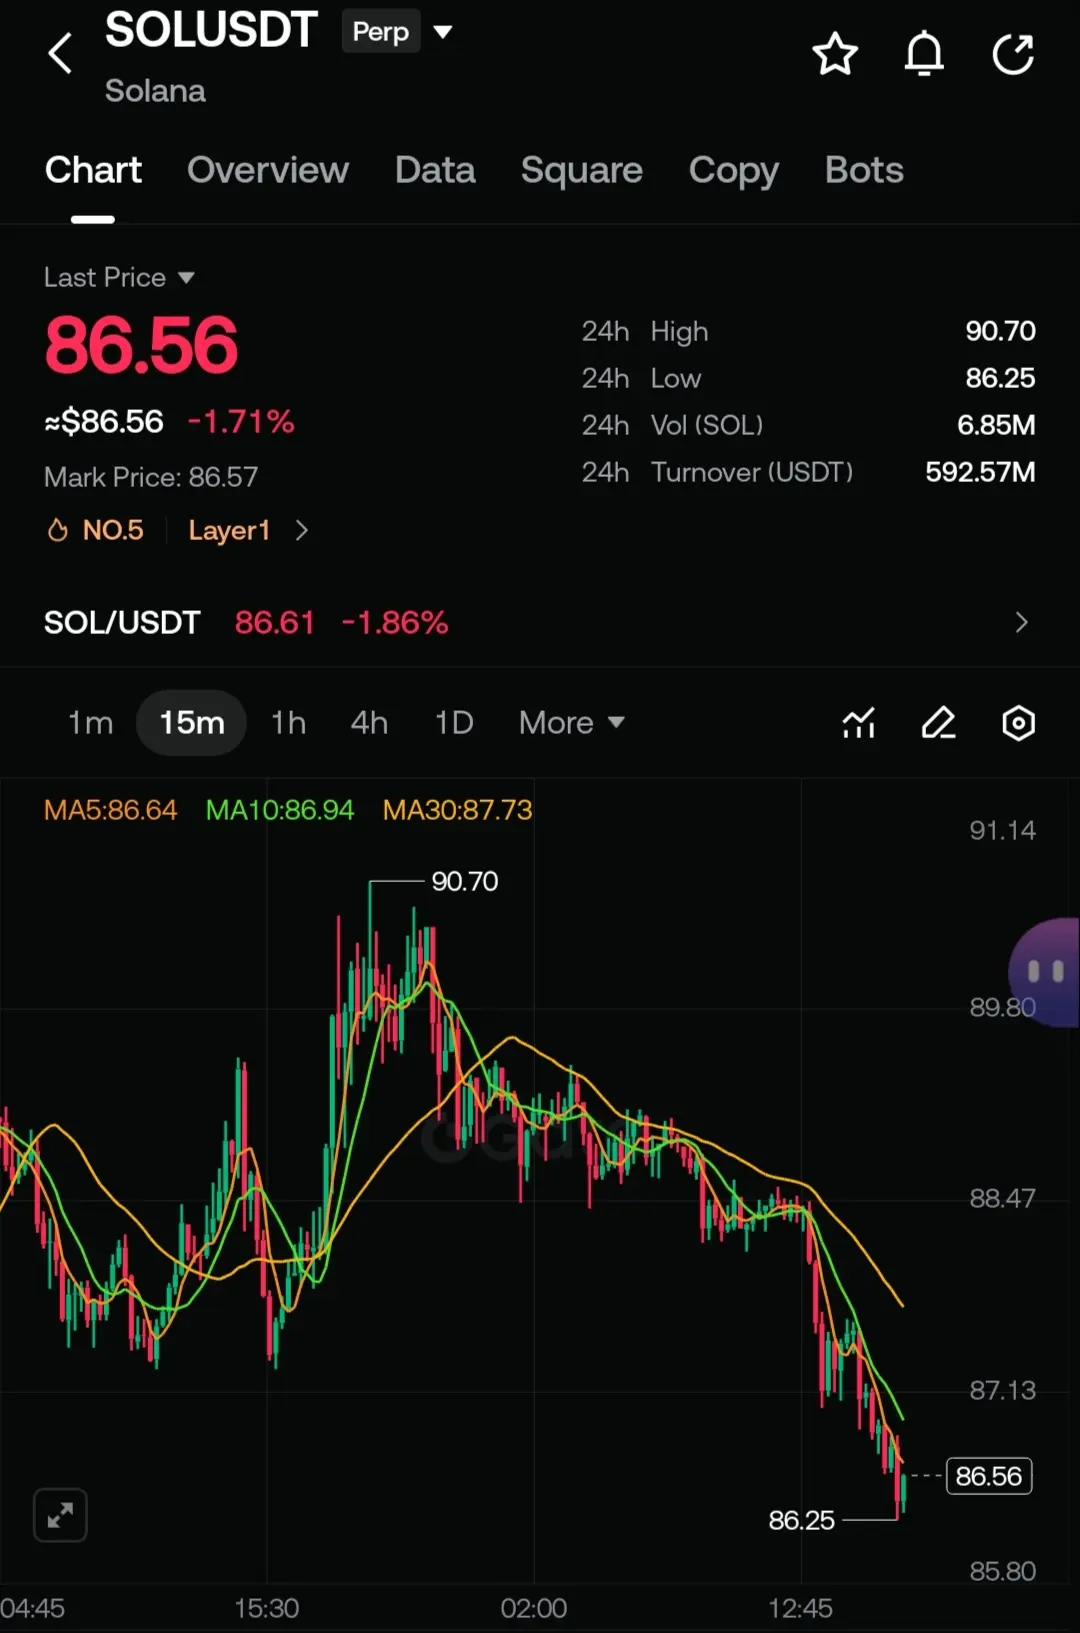The height and width of the screenshot is (1633, 1080).
Task: Tap the 24h Turnover value 592.57M
Action: (980, 472)
